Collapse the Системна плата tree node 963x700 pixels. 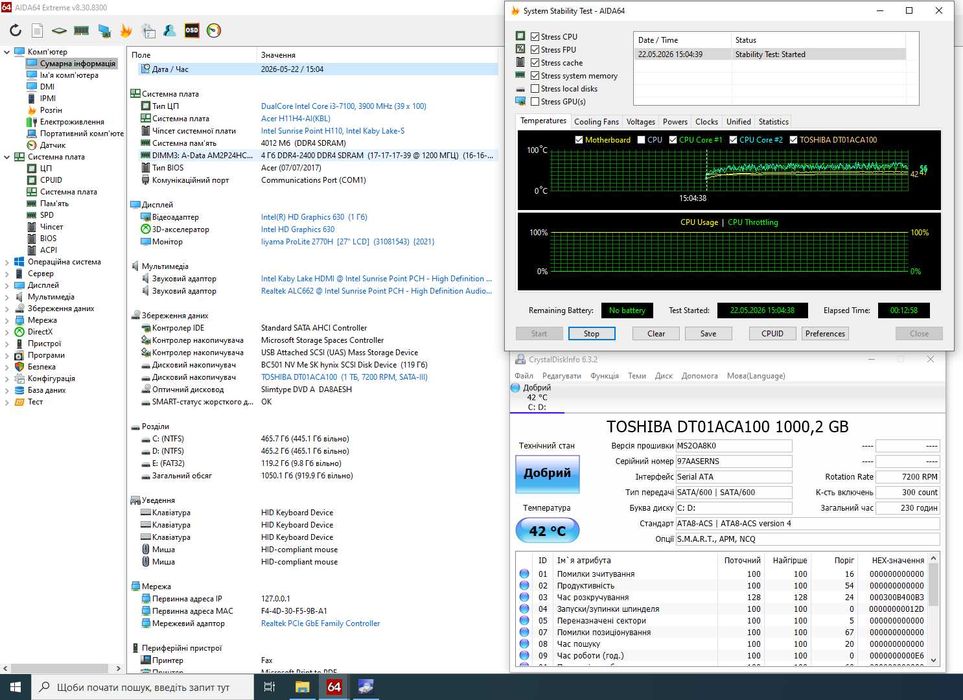(7, 157)
